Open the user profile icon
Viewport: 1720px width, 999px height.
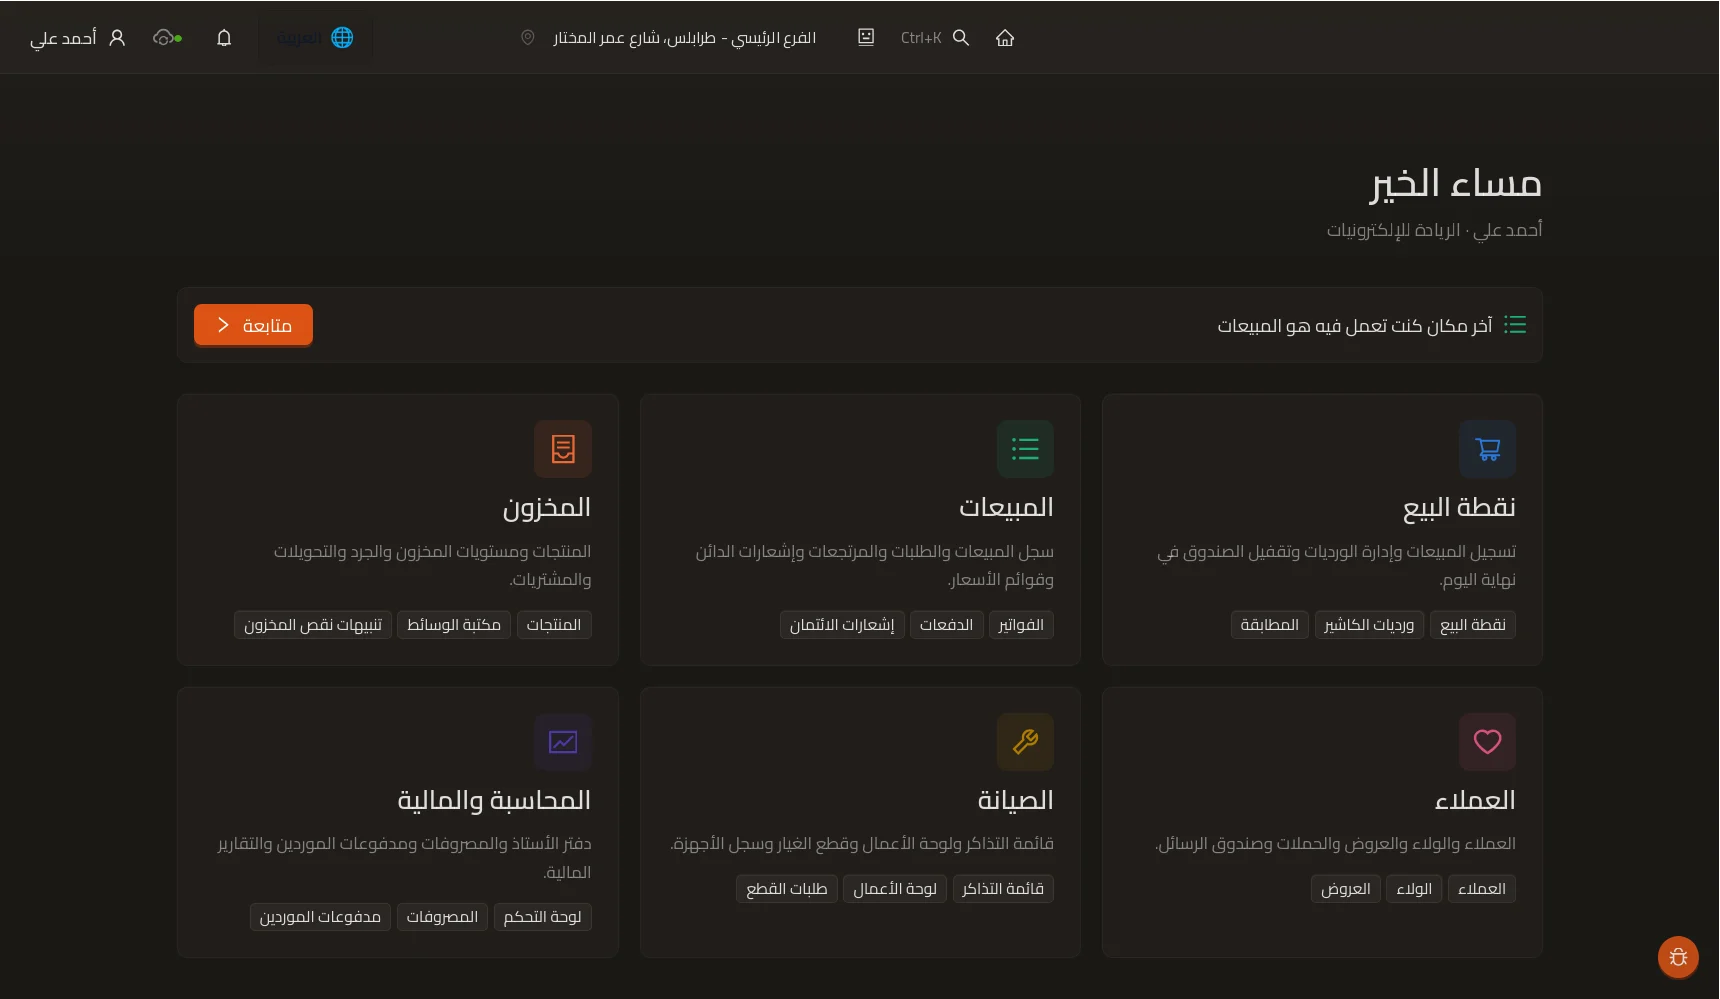coord(117,38)
